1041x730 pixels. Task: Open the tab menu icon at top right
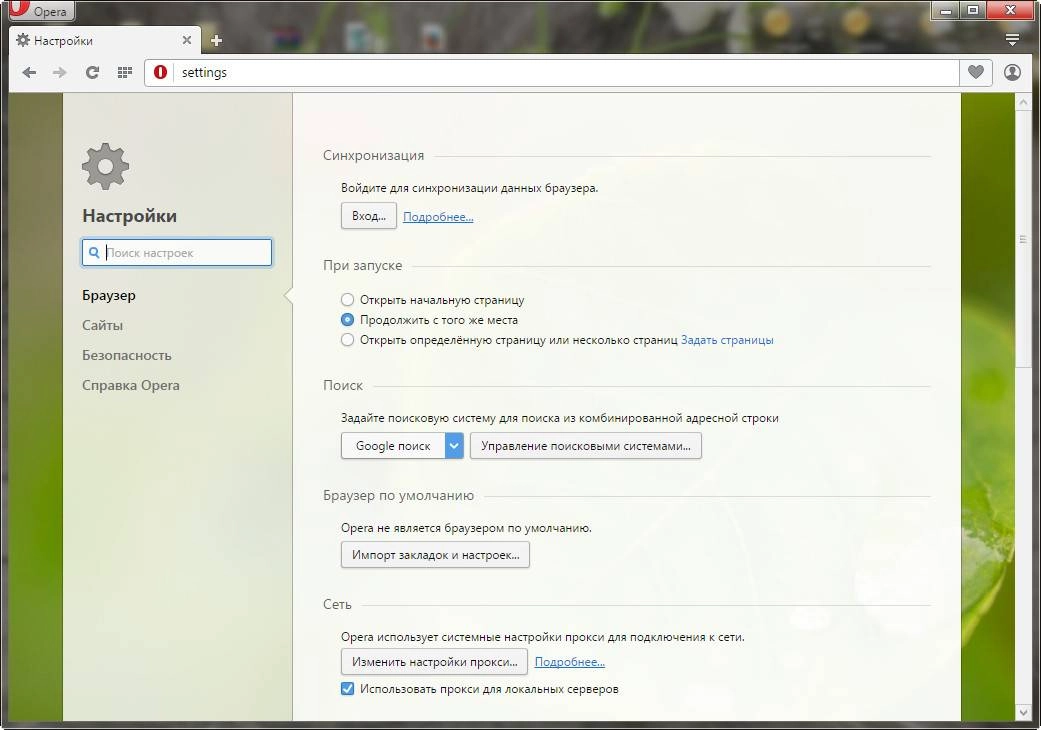[x=1012, y=40]
